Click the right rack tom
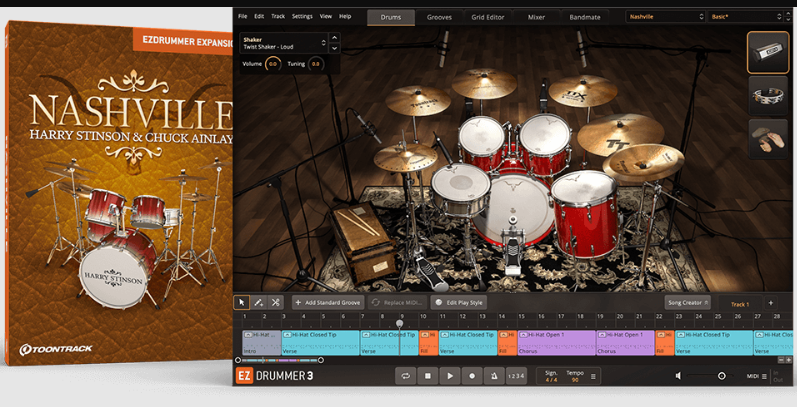Viewport: 797px width, 407px height. [x=545, y=143]
